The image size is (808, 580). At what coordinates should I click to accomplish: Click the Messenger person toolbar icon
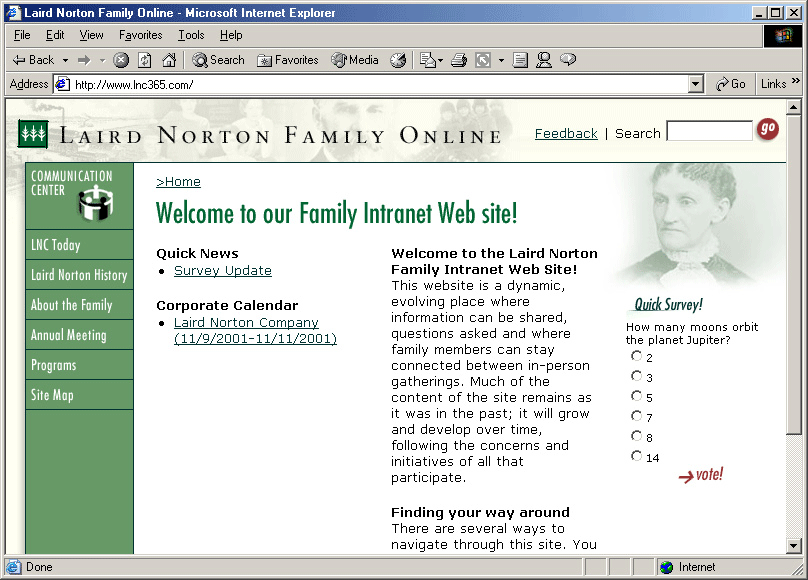[544, 60]
